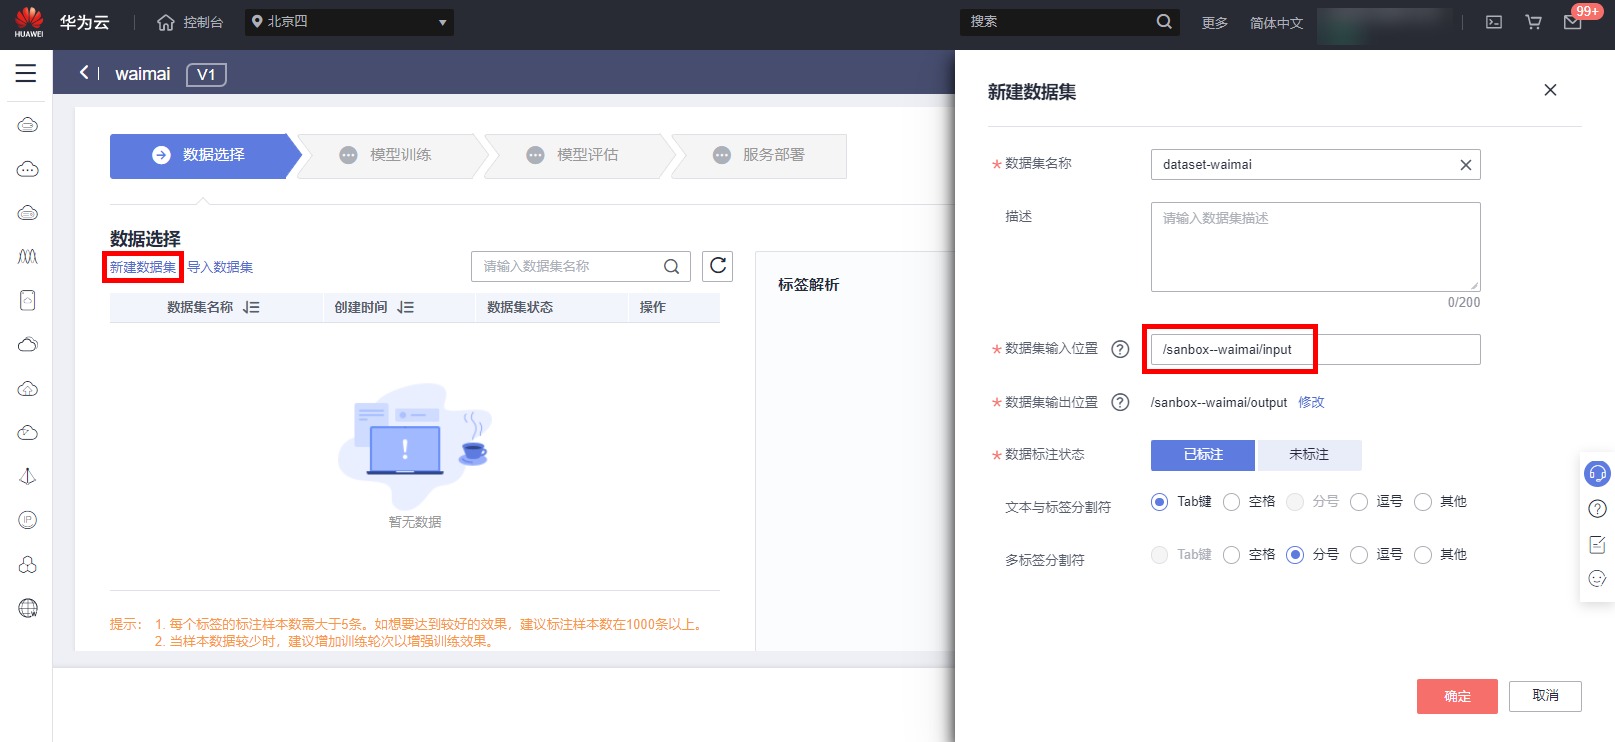Switch to 服务部署 step tab
1615x742 pixels.
[x=762, y=155]
